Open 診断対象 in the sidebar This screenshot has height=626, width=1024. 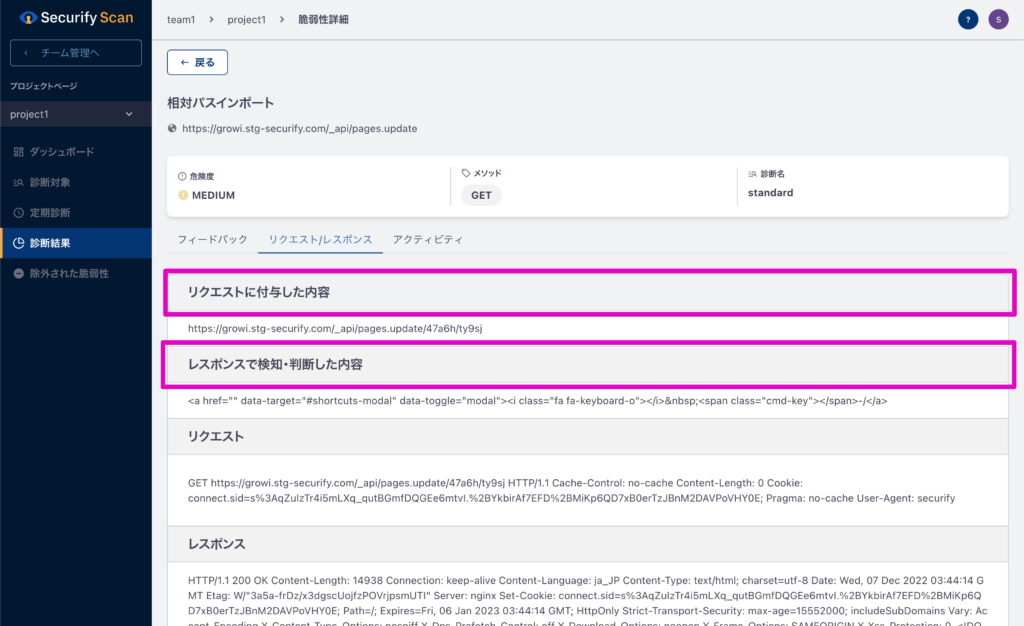pyautogui.click(x=76, y=182)
